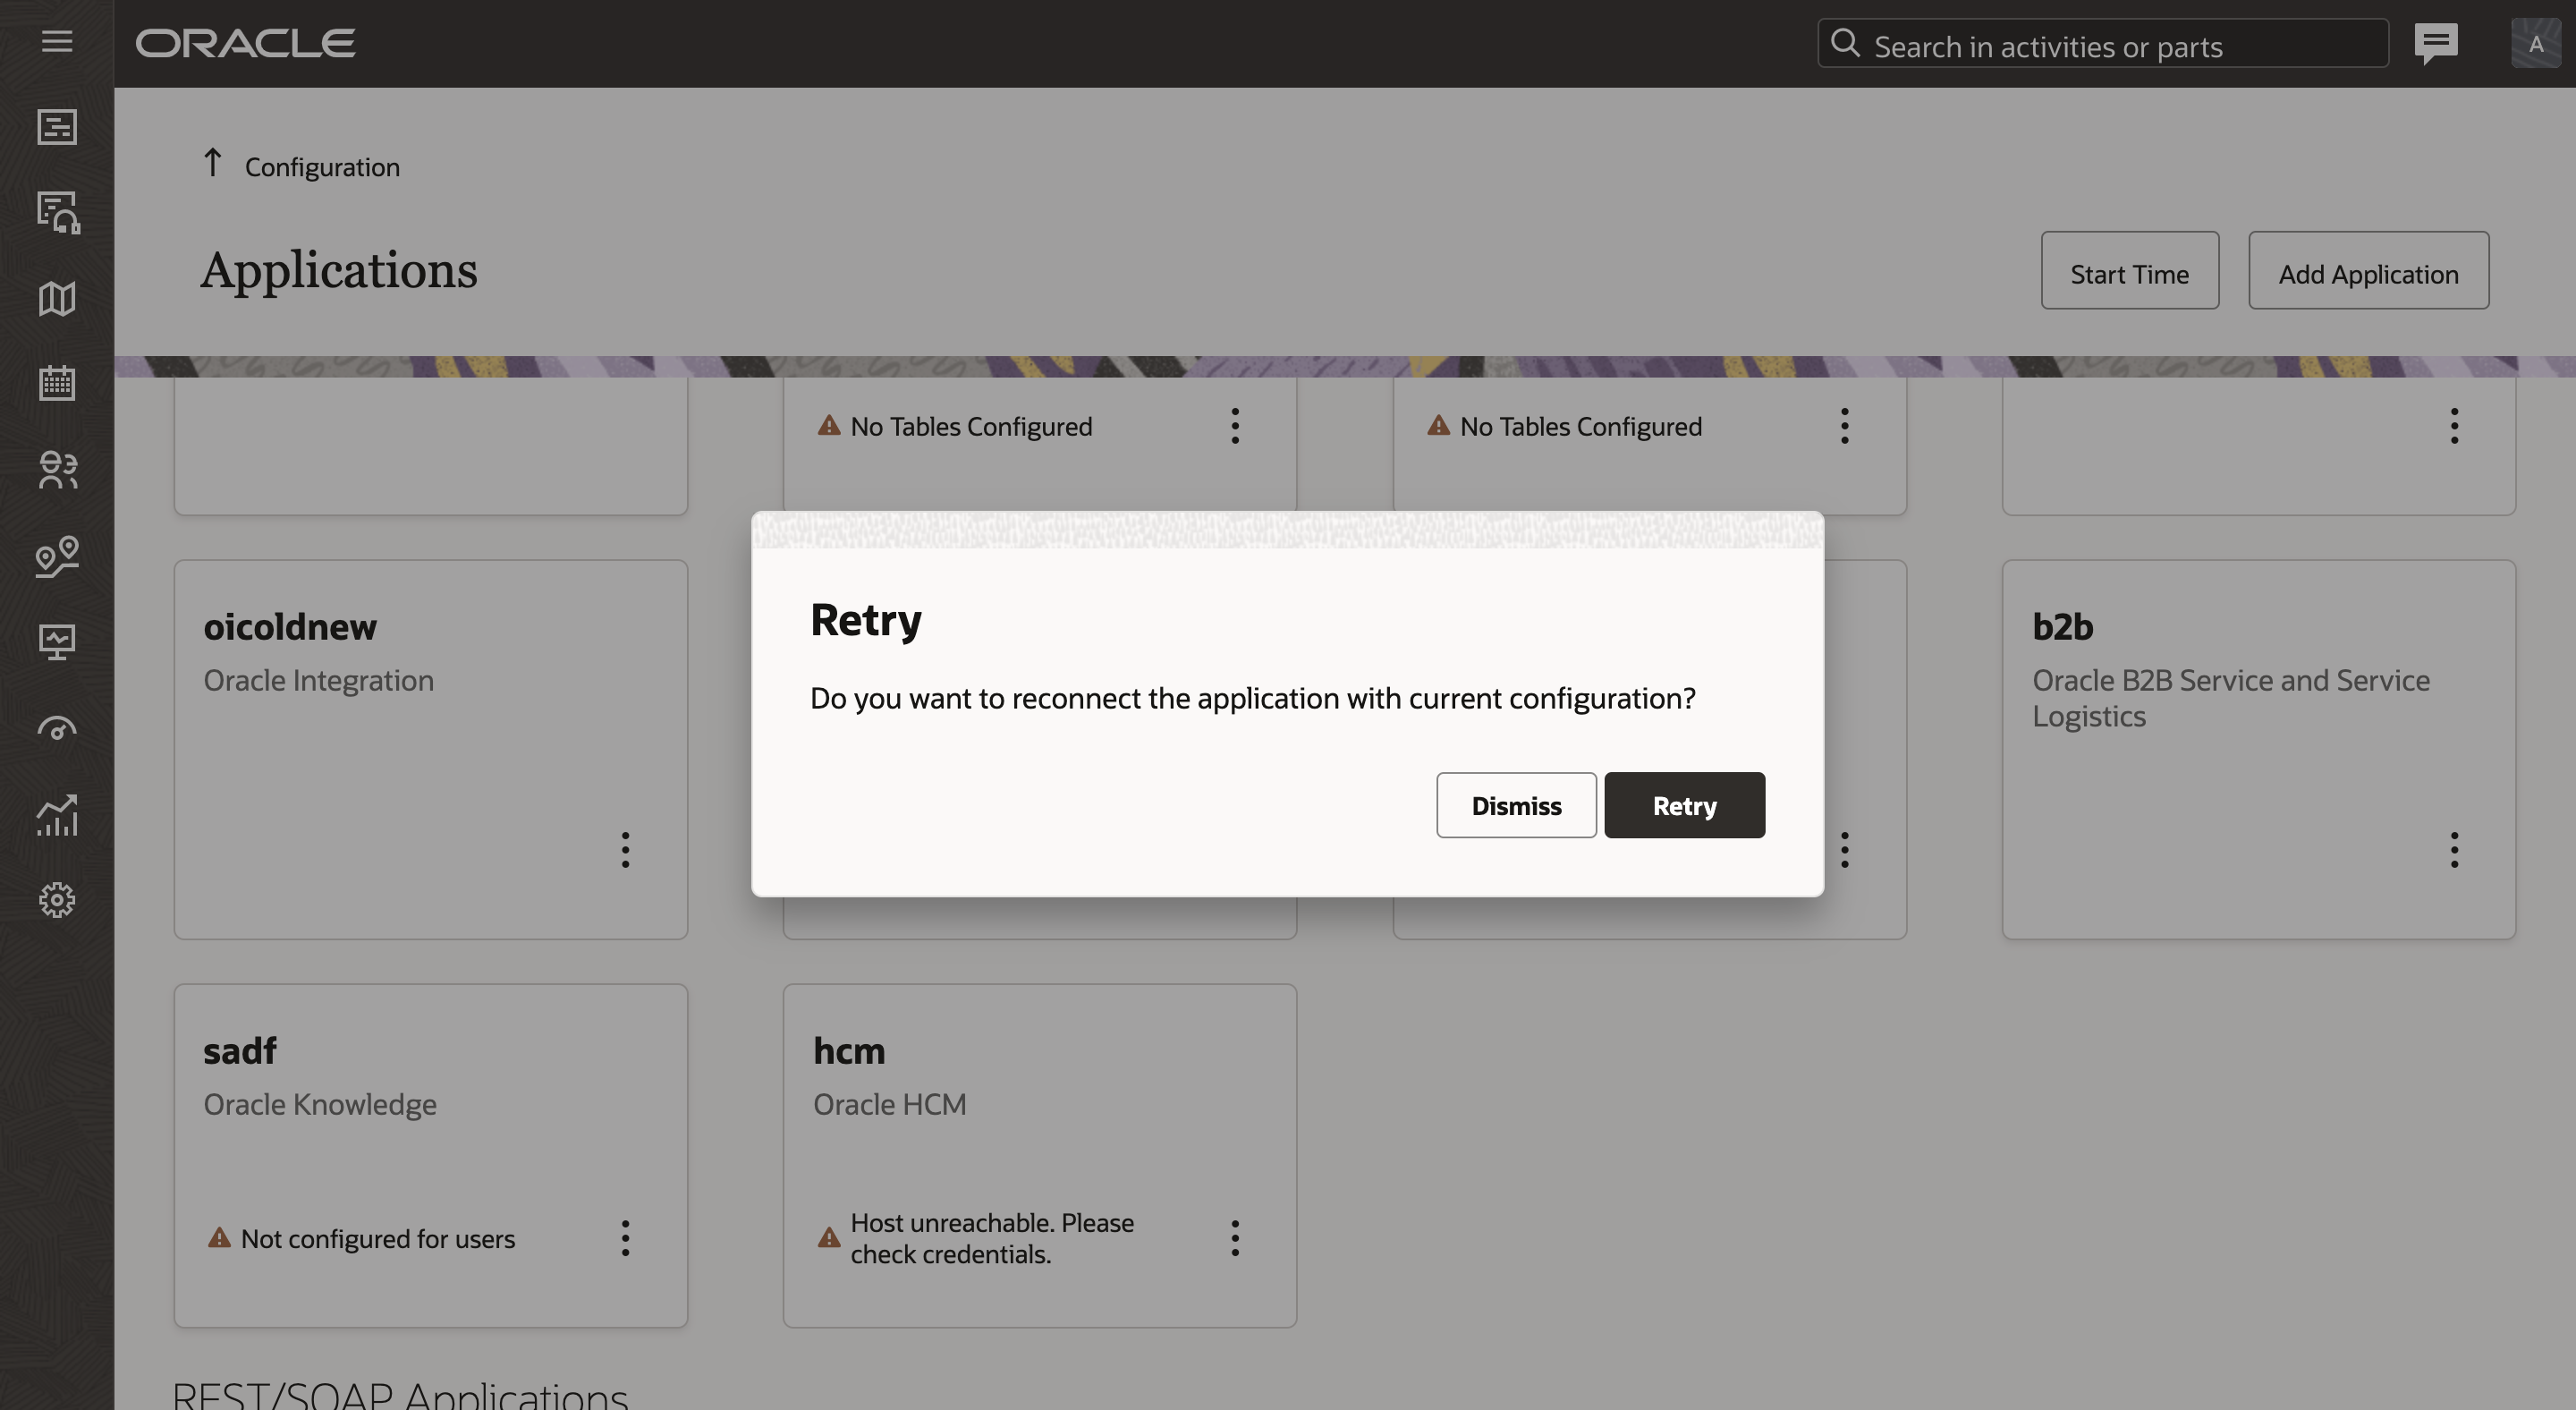Open the settings gear sidebar icon
This screenshot has height=1410, width=2576.
[57, 900]
